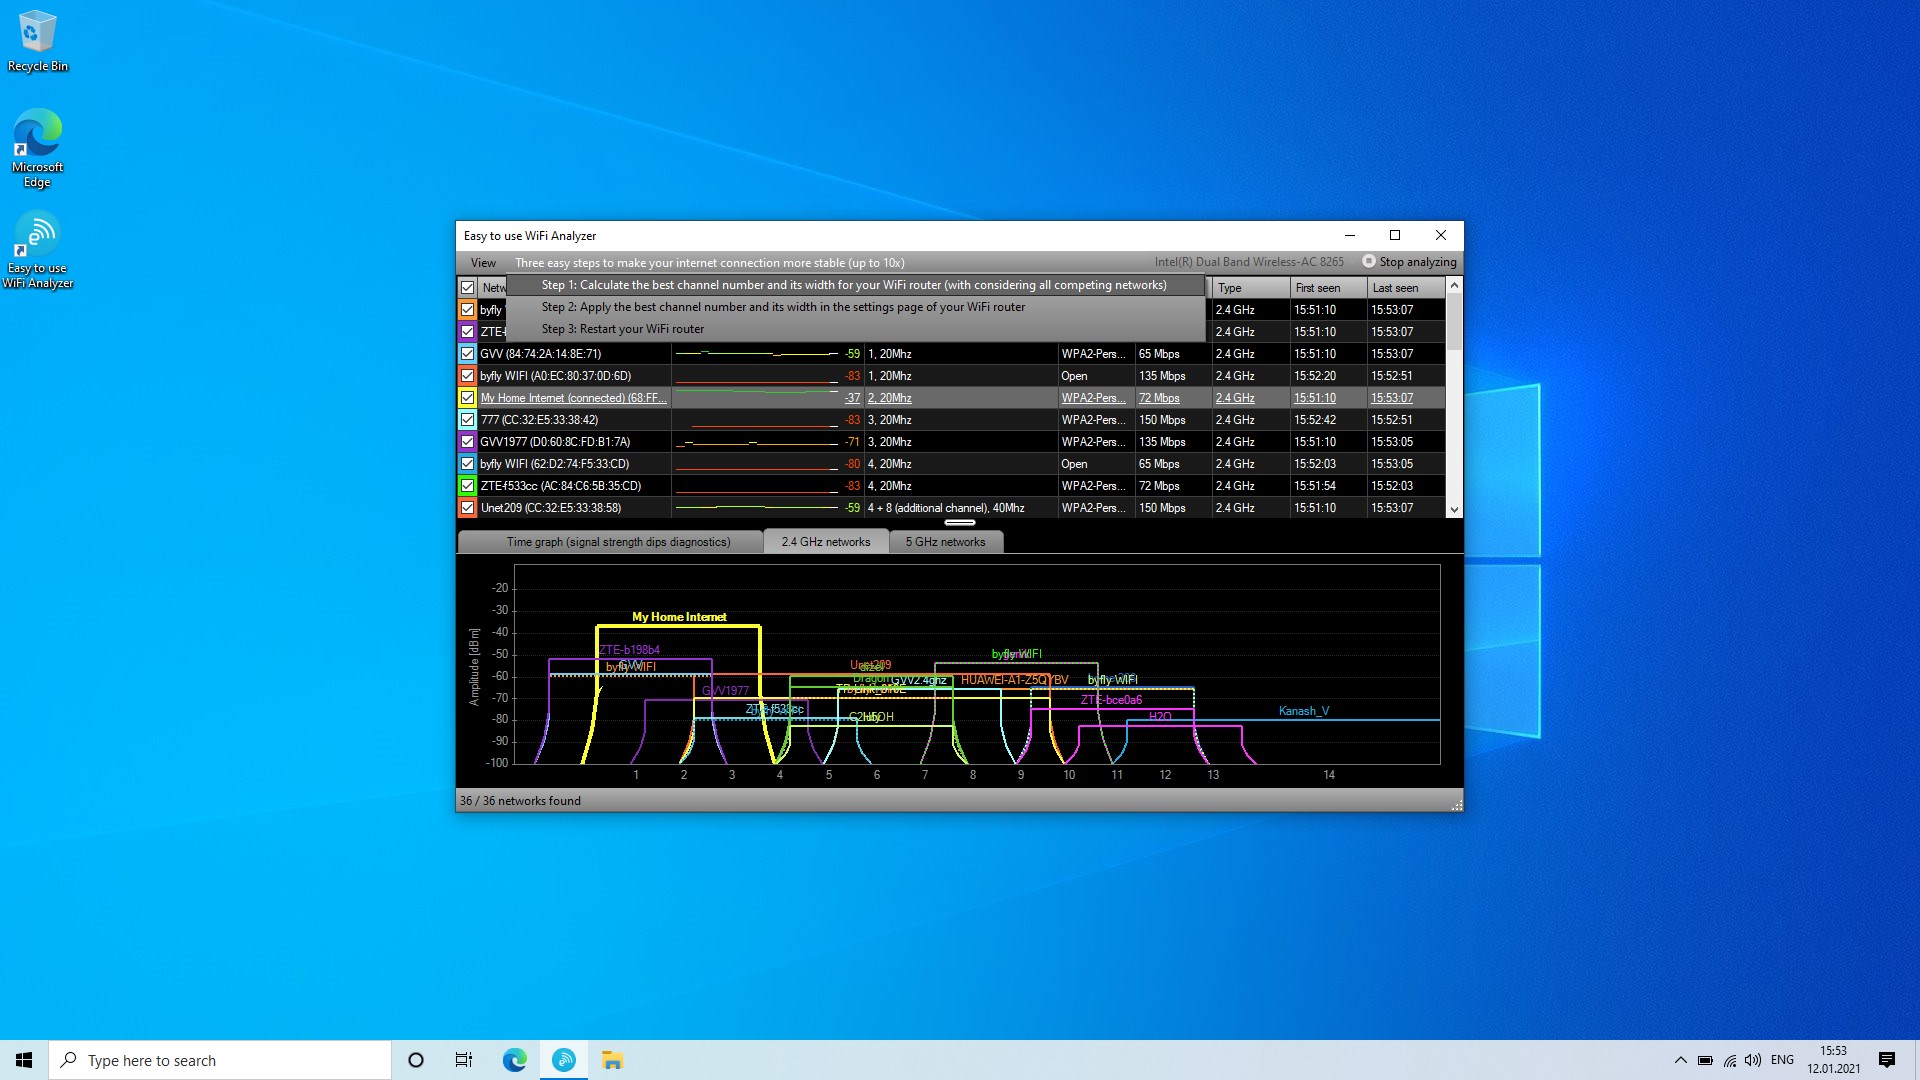
Task: Toggle My Home Internet network checkbox
Action: tap(467, 398)
